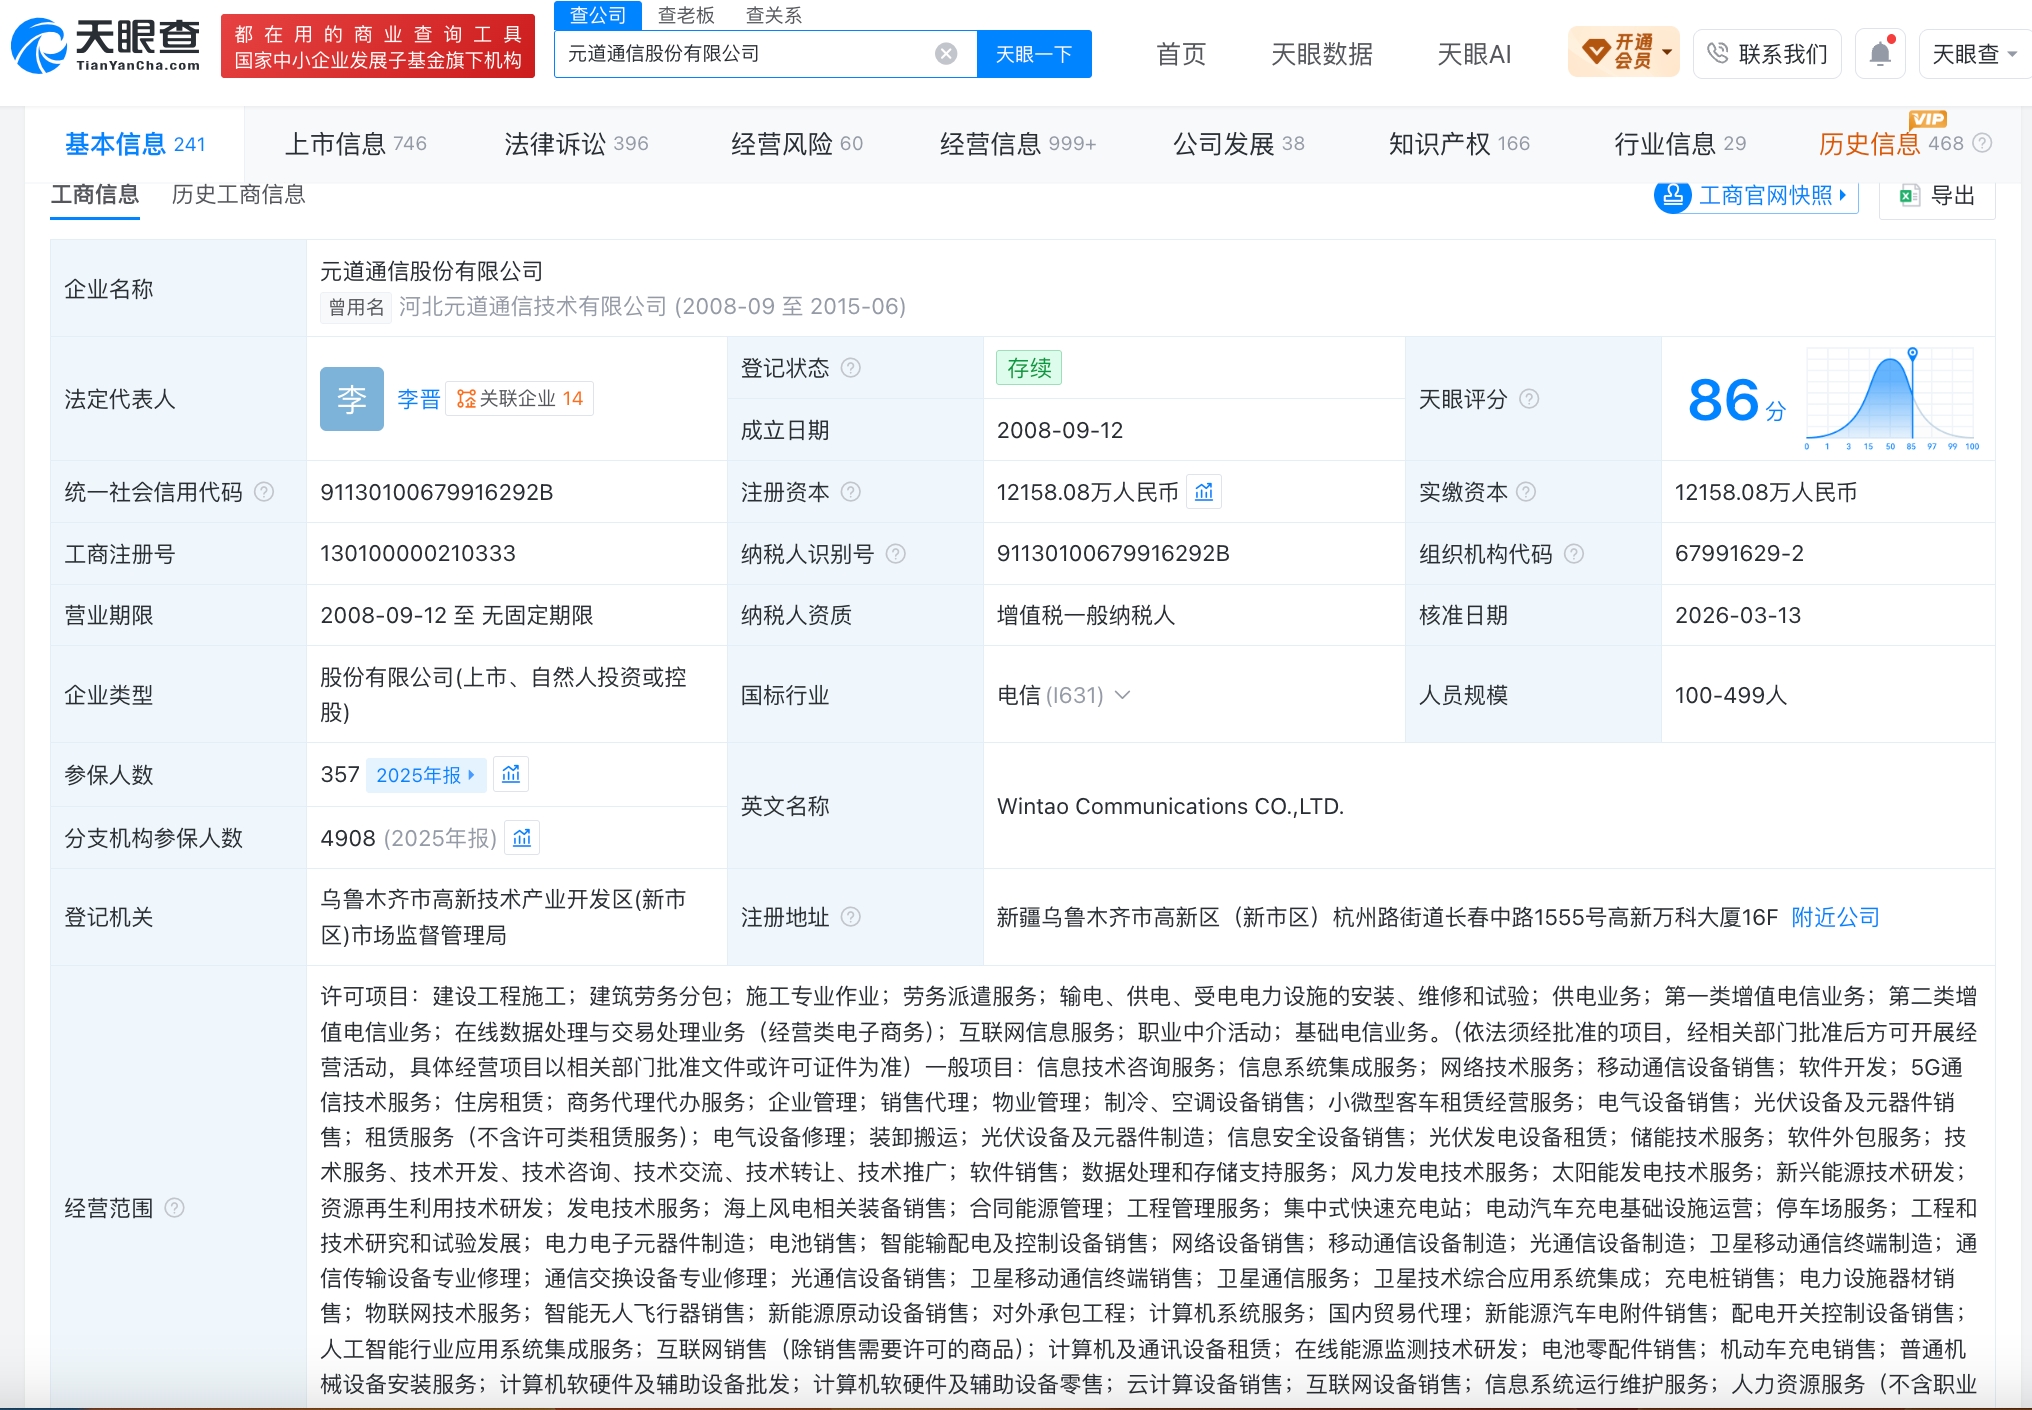The width and height of the screenshot is (2032, 1410).
Task: Open the 经营风险 tab
Action: tap(797, 144)
